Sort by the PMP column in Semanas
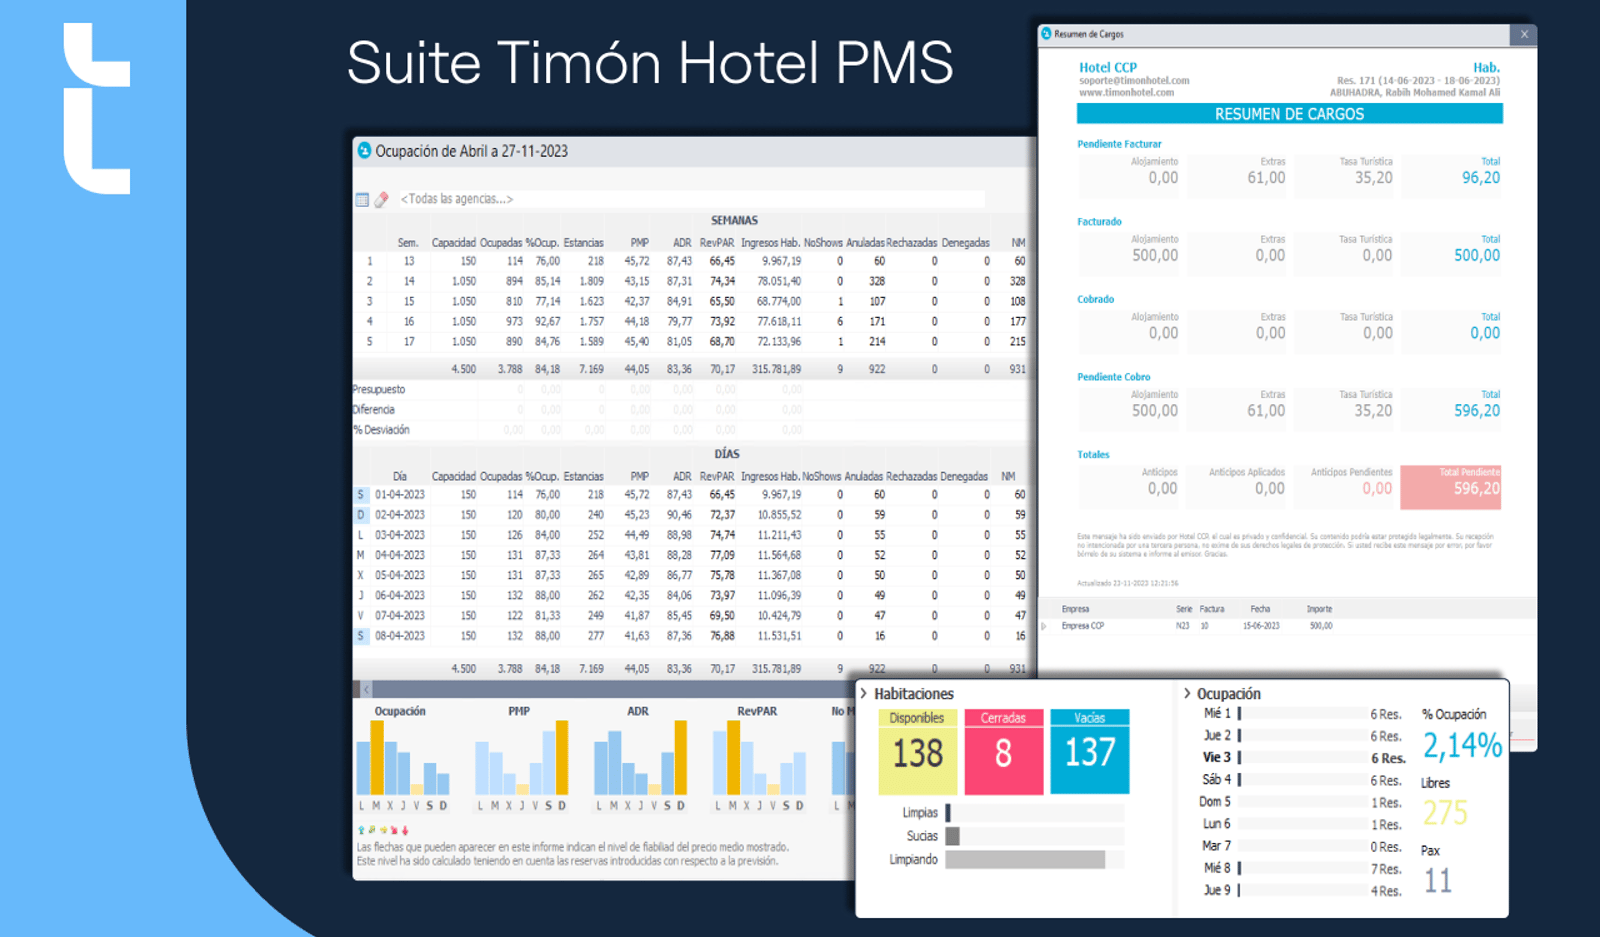 point(640,243)
